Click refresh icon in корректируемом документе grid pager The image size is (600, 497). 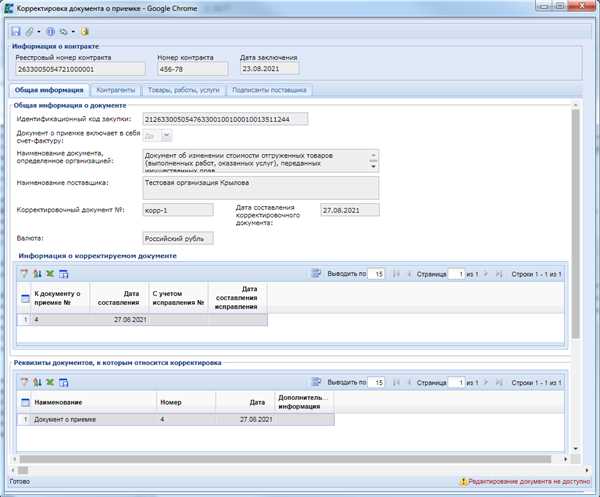pyautogui.click(x=316, y=273)
